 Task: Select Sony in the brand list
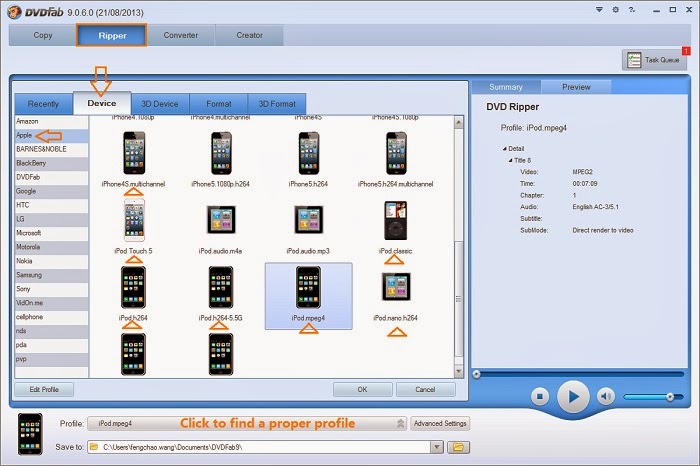tap(51, 289)
